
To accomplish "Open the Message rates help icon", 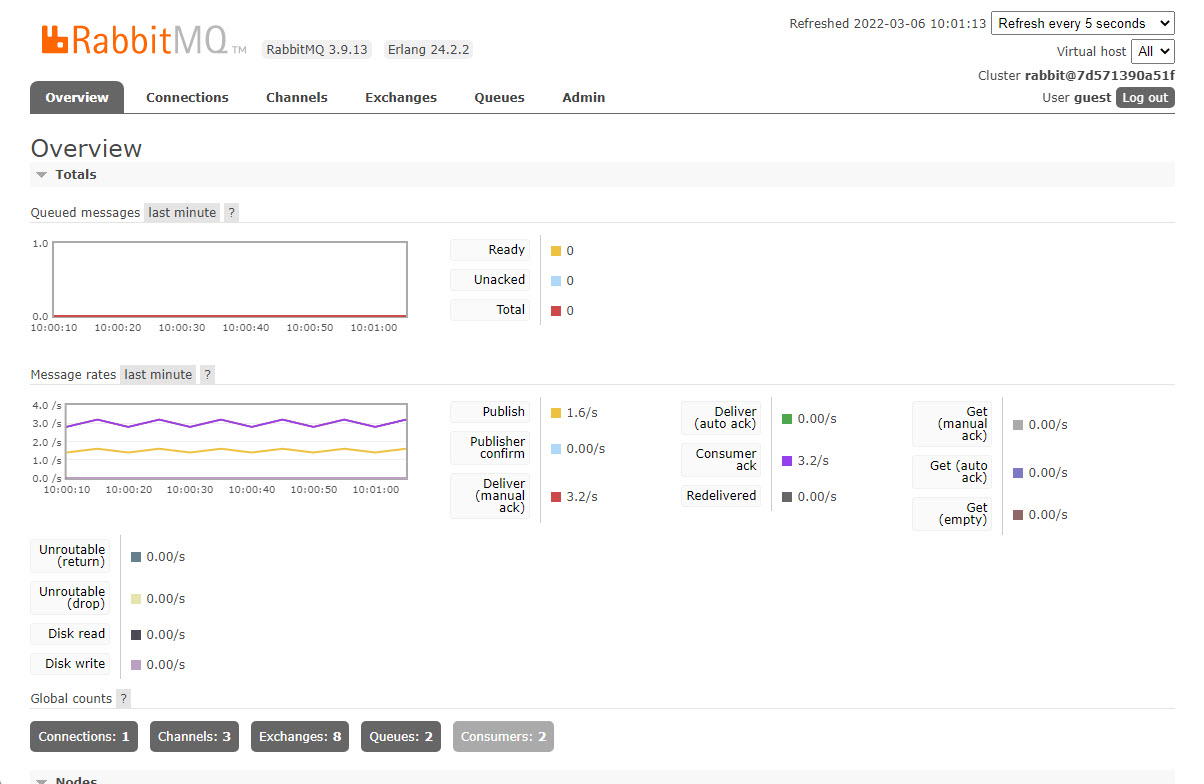I will pyautogui.click(x=207, y=374).
